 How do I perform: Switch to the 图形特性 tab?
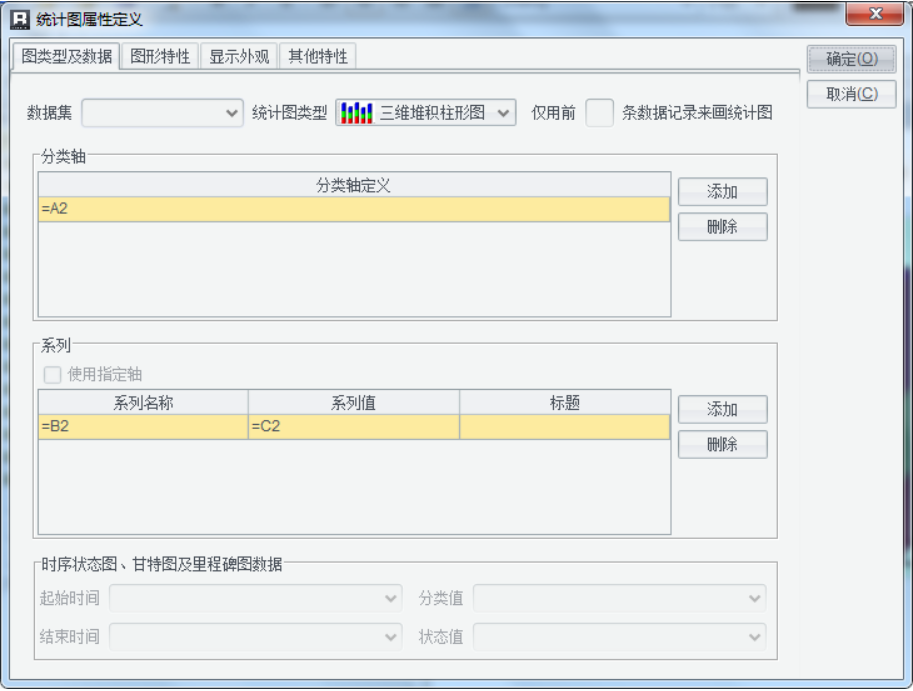(x=160, y=56)
